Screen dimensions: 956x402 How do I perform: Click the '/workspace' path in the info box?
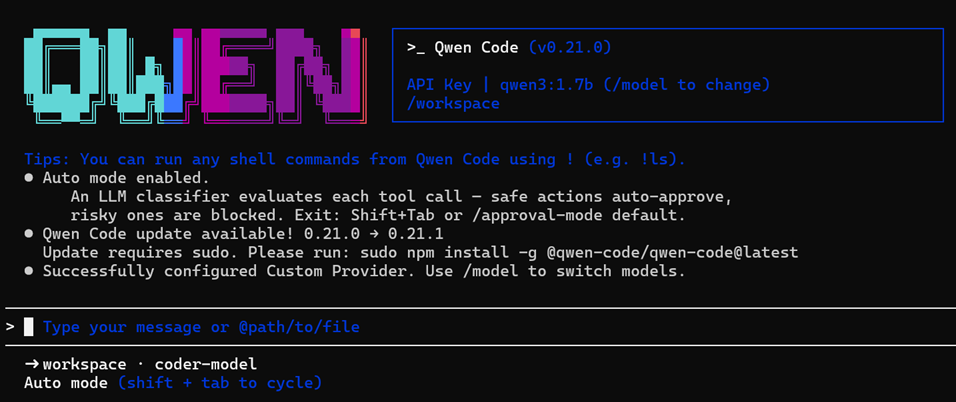pos(453,104)
